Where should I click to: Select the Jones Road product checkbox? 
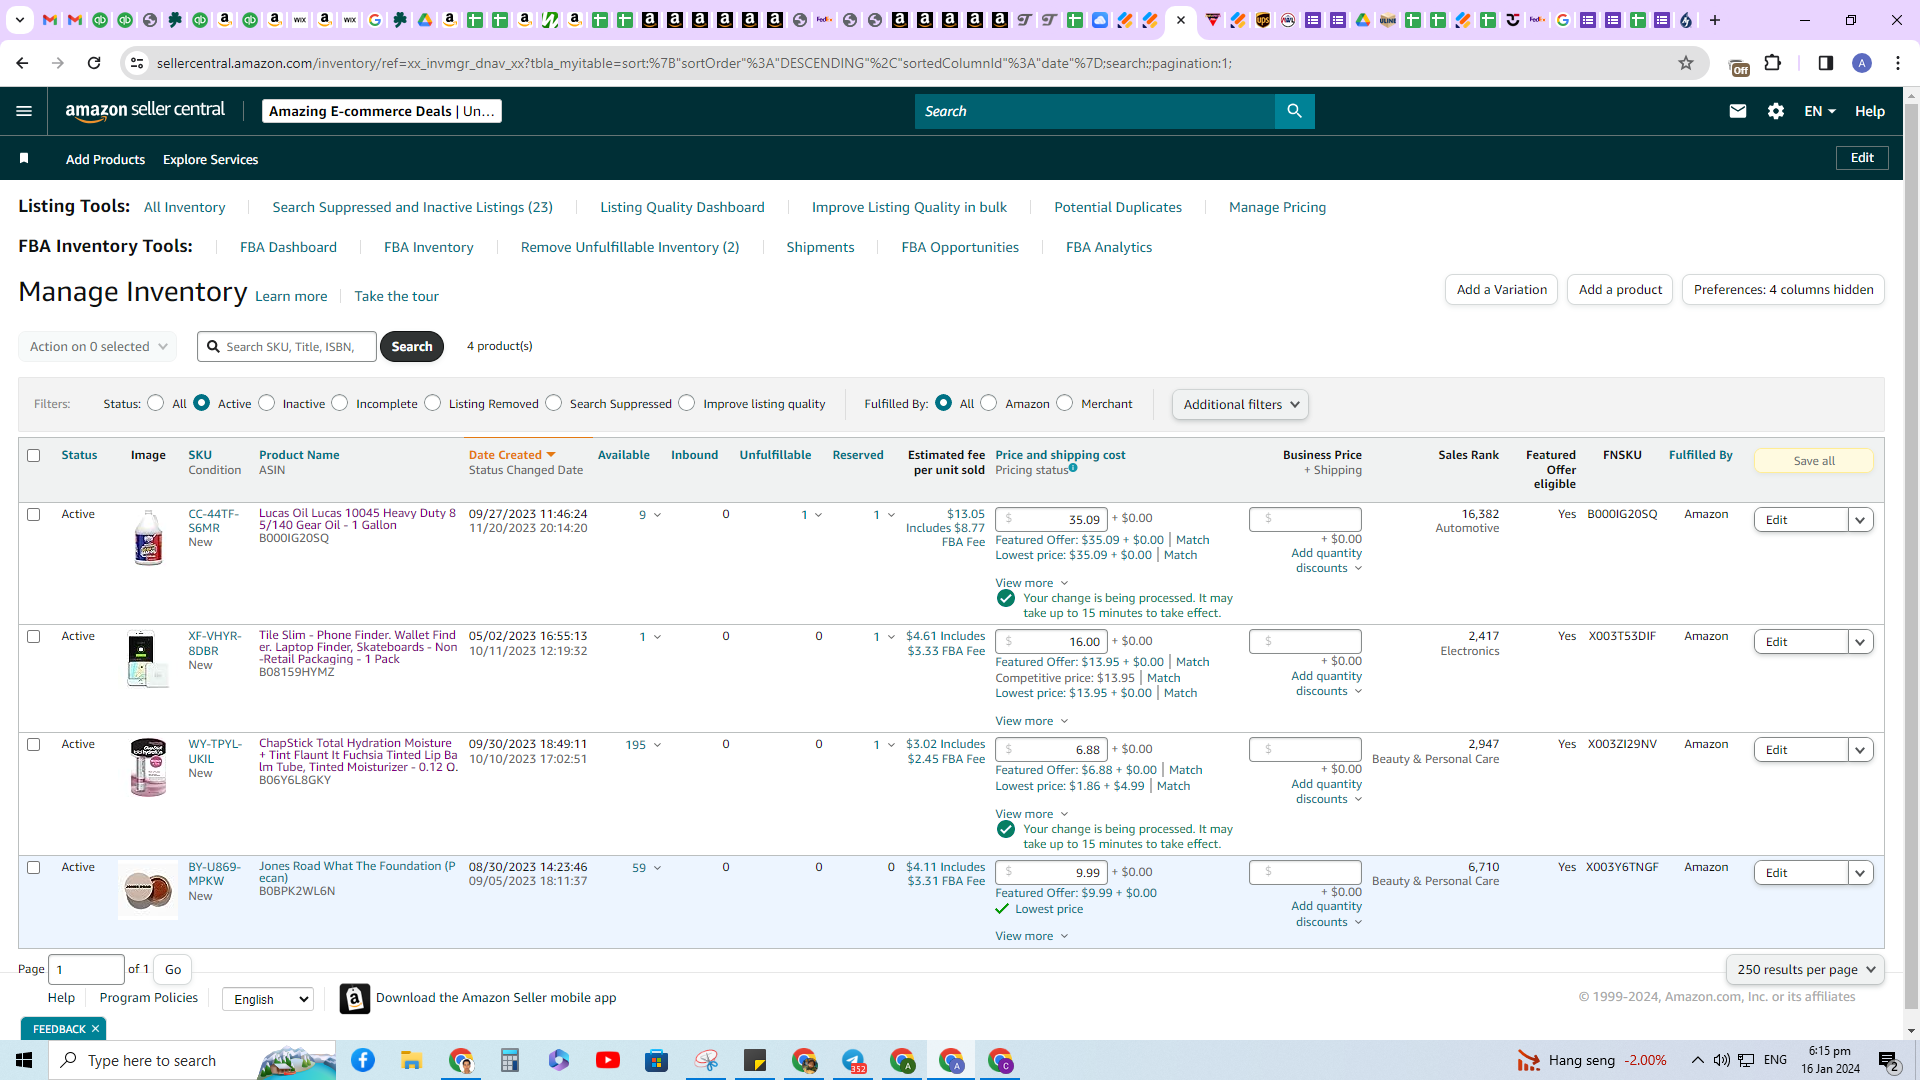click(33, 867)
